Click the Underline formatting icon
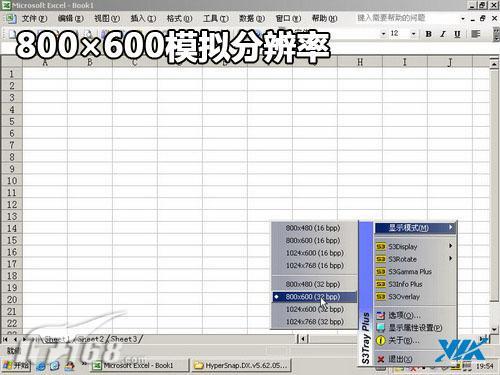This screenshot has height=375, width=500. pos(457,34)
